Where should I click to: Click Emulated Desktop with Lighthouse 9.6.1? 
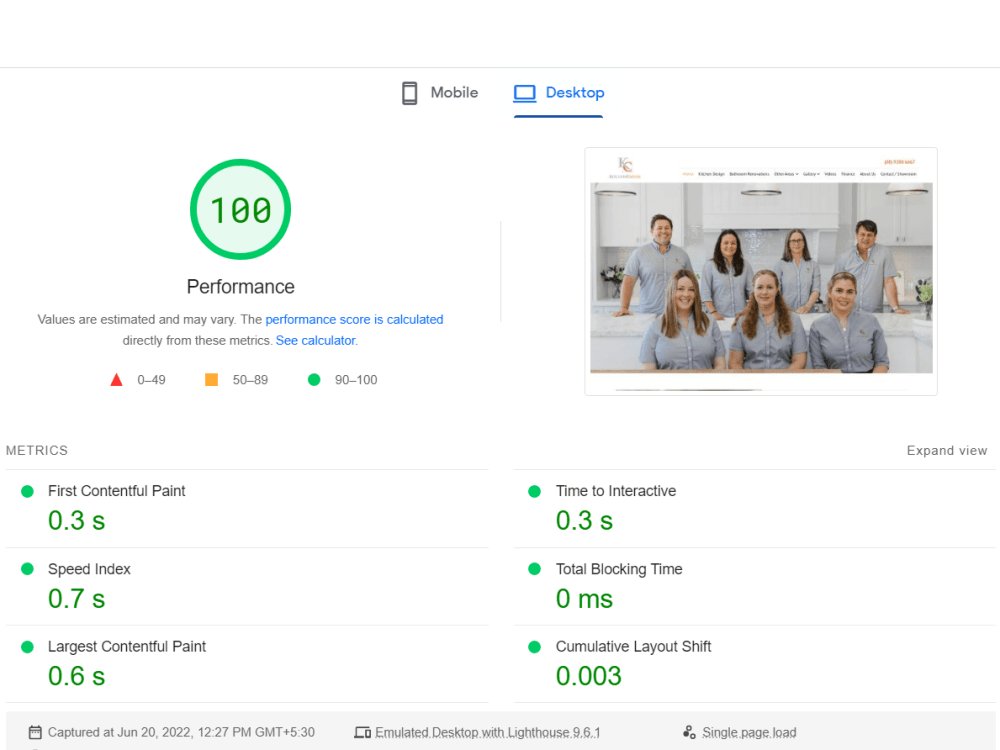pyautogui.click(x=487, y=732)
